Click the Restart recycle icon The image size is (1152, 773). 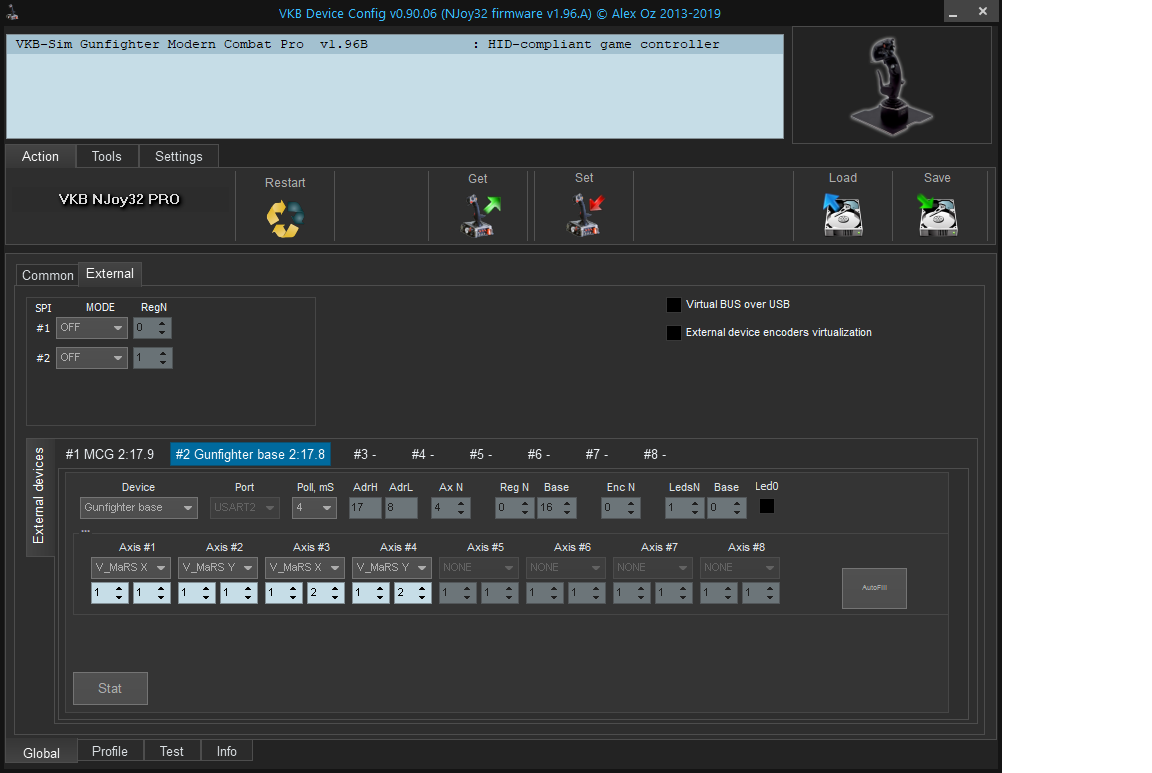click(284, 218)
